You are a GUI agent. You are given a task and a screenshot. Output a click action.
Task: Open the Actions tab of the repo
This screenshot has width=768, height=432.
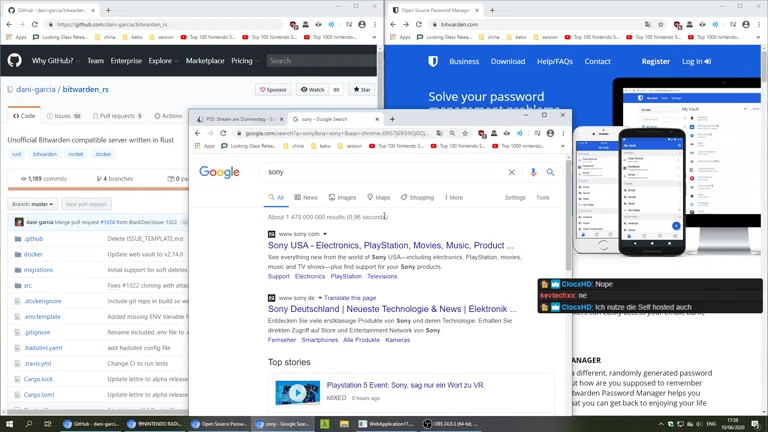(x=168, y=116)
